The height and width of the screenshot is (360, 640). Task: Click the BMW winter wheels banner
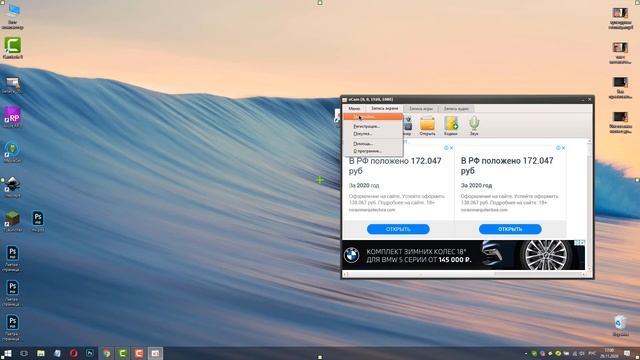(463, 255)
